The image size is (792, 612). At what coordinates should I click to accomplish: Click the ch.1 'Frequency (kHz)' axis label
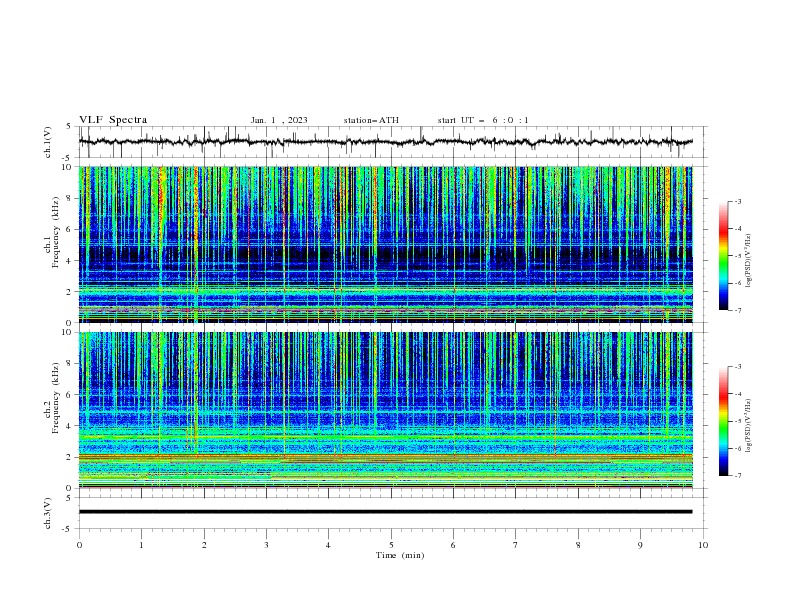56,233
